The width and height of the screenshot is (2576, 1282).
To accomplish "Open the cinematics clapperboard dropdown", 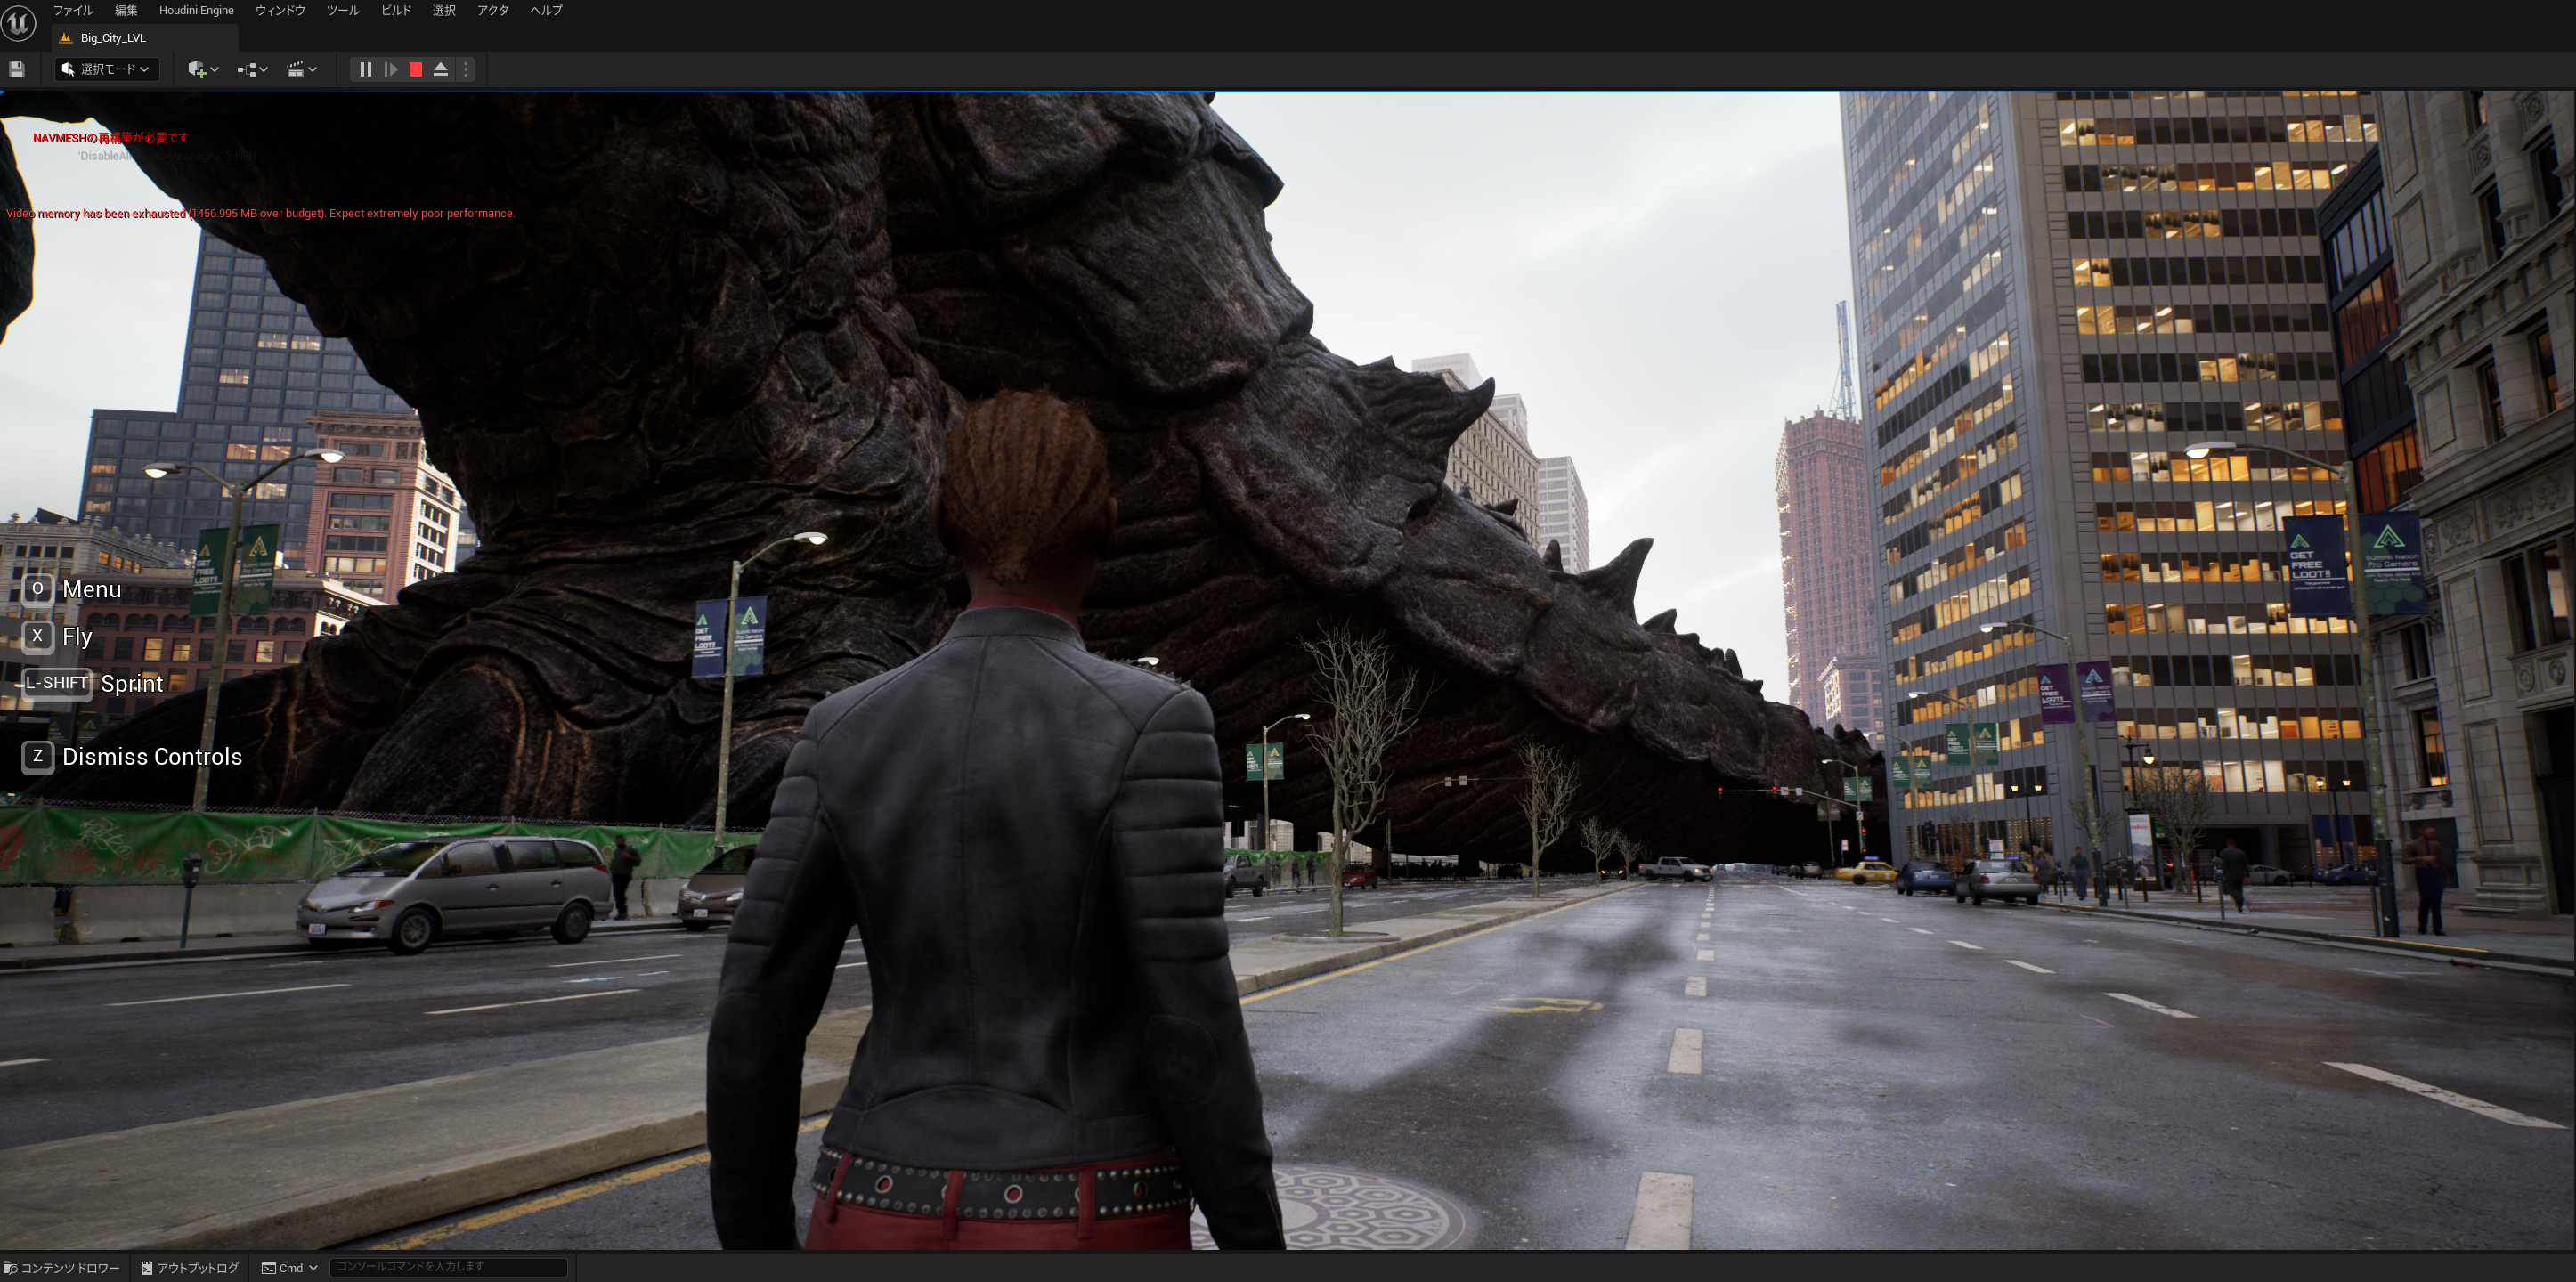I will coord(300,69).
